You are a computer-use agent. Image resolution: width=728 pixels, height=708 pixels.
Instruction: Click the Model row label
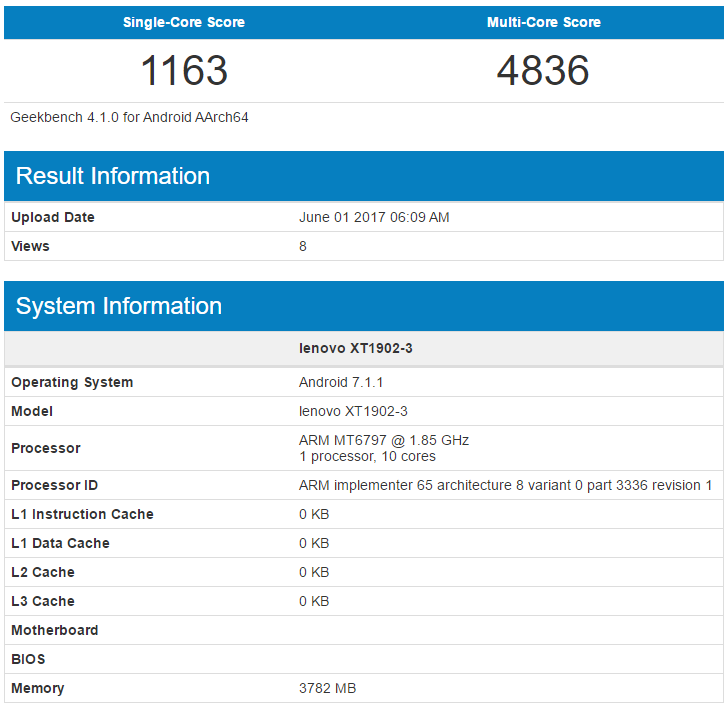click(32, 411)
